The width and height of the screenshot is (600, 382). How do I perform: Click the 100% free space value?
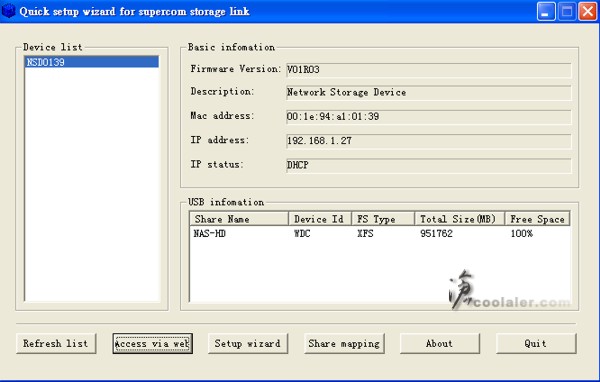point(522,233)
